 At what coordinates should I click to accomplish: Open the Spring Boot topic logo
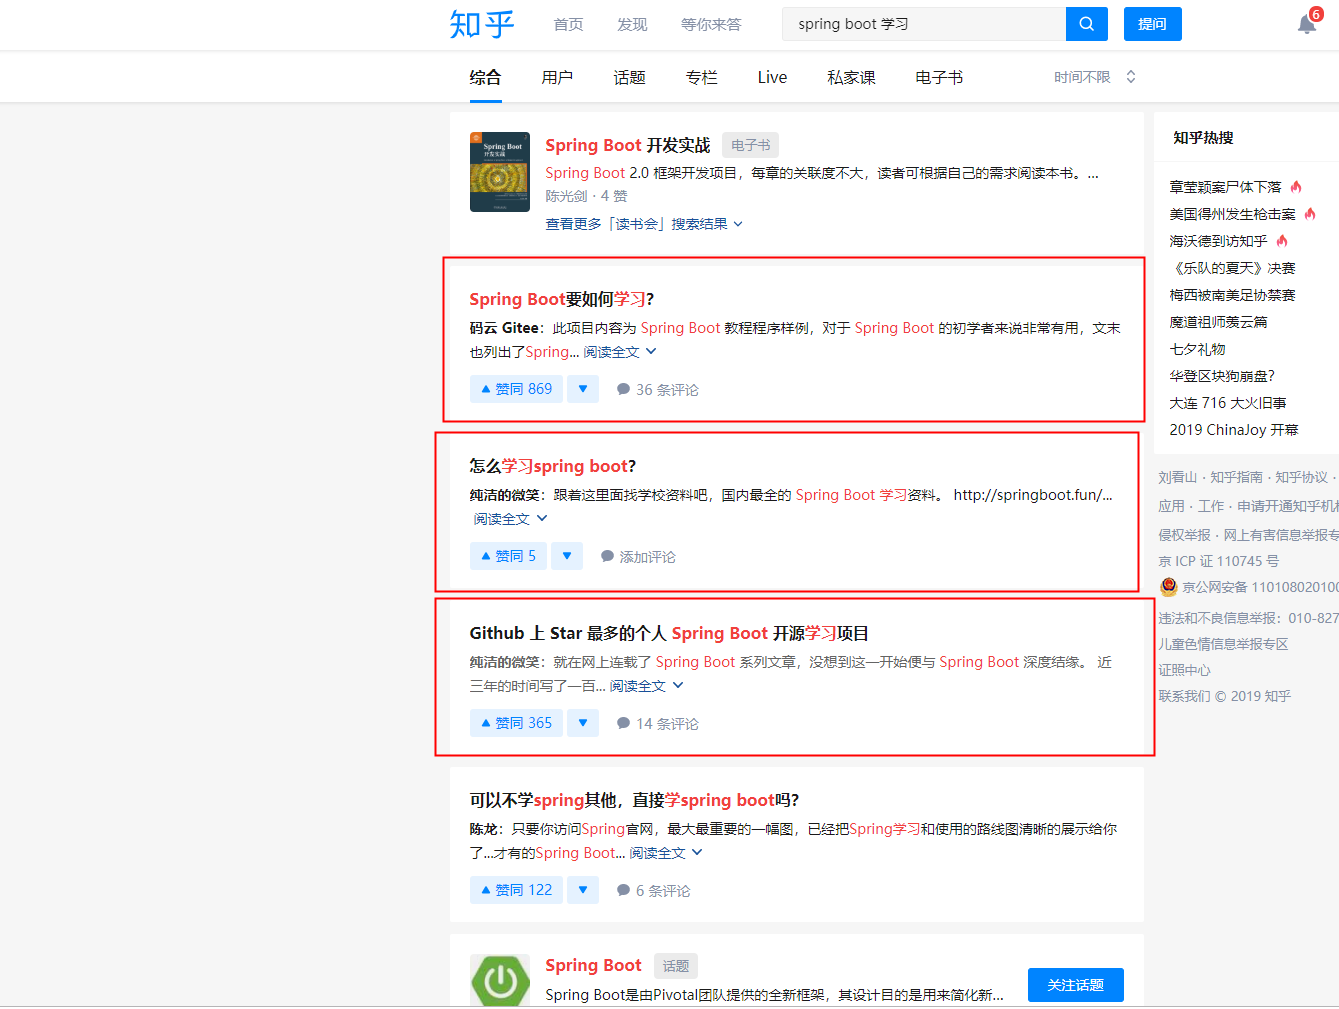point(500,980)
